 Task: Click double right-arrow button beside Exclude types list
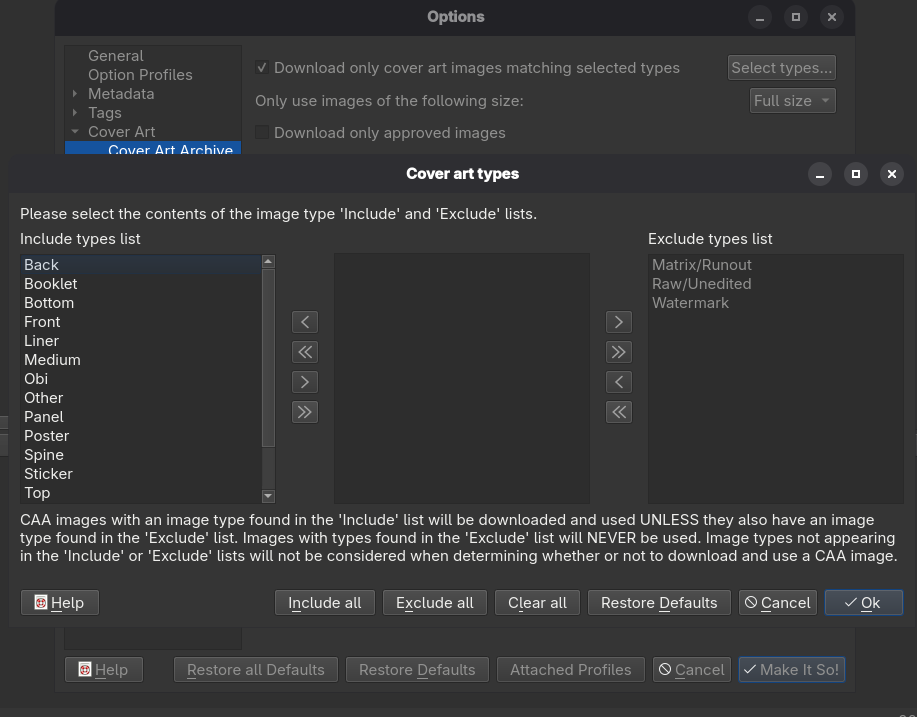pos(619,352)
